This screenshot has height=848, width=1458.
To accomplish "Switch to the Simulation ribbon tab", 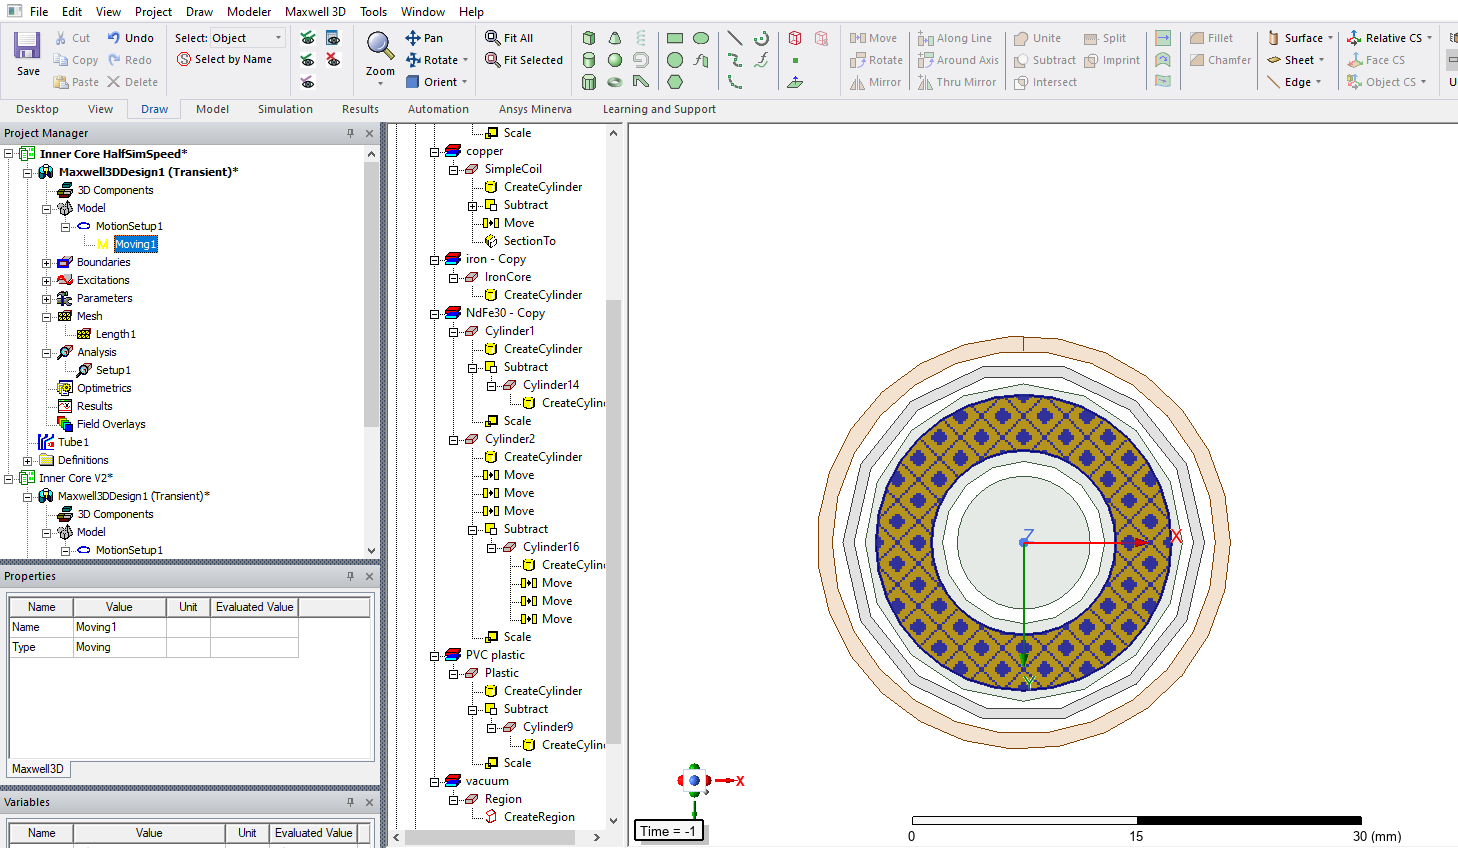I will tap(285, 109).
